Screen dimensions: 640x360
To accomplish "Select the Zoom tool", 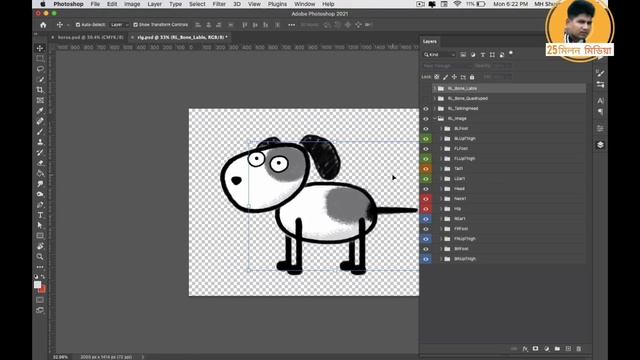I will (40, 257).
